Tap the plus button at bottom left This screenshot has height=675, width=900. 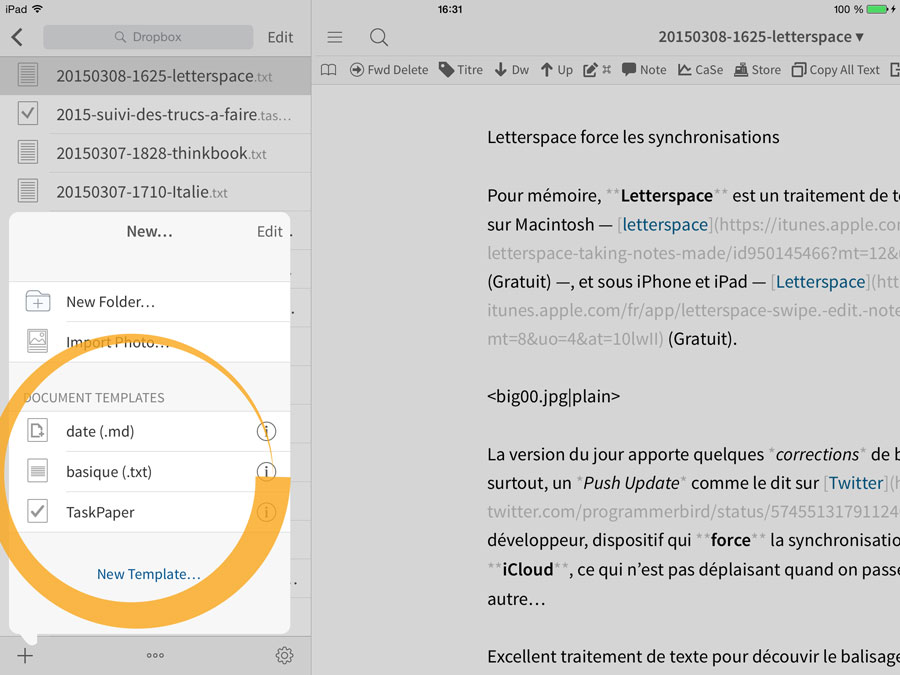(25, 655)
